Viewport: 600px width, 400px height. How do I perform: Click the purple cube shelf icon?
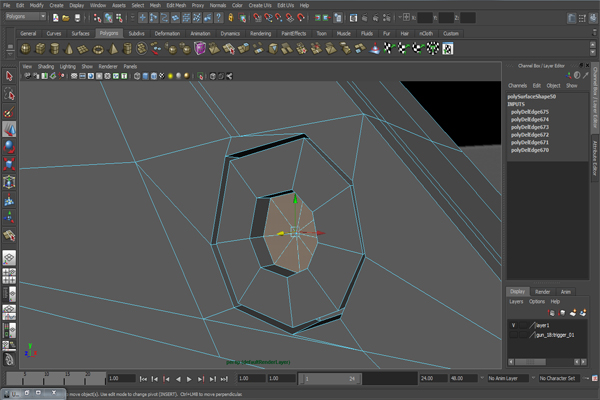(x=200, y=49)
